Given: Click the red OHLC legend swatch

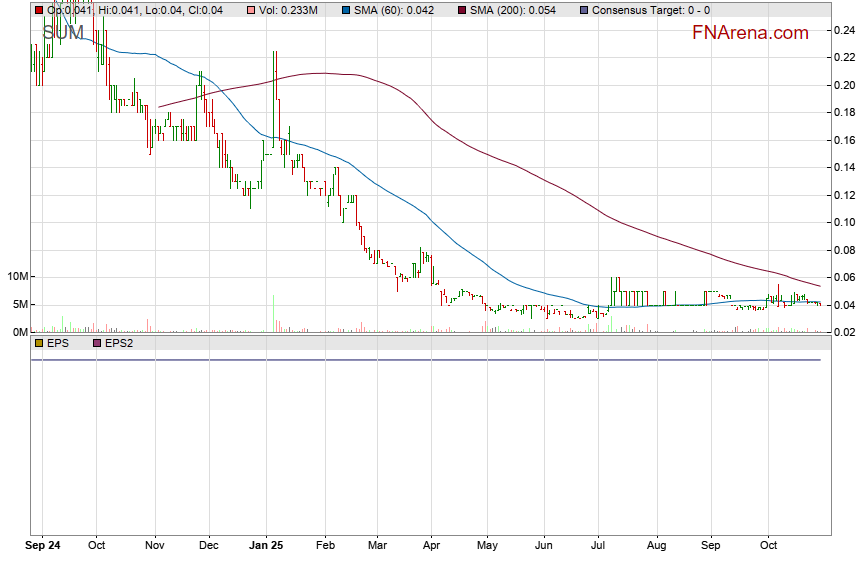Looking at the screenshot, I should click(x=39, y=10).
